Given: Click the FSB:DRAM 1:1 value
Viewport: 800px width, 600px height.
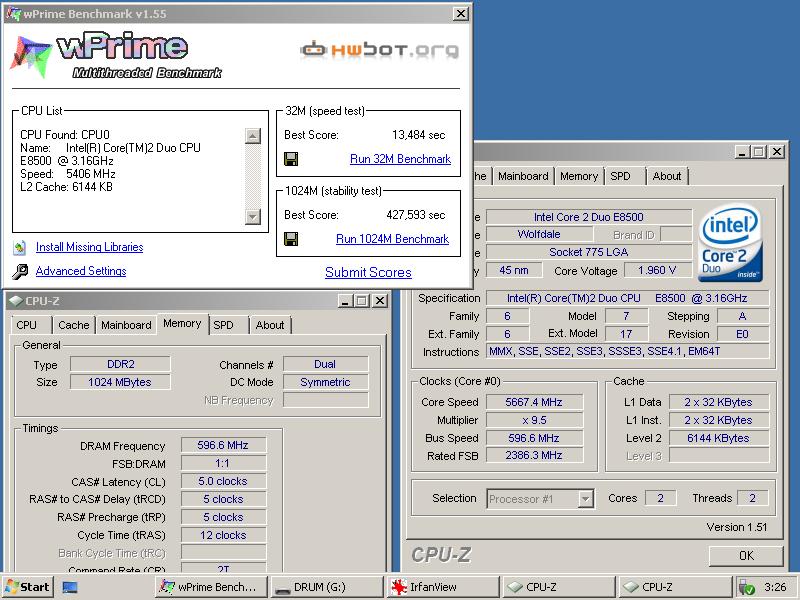Looking at the screenshot, I should 223,463.
